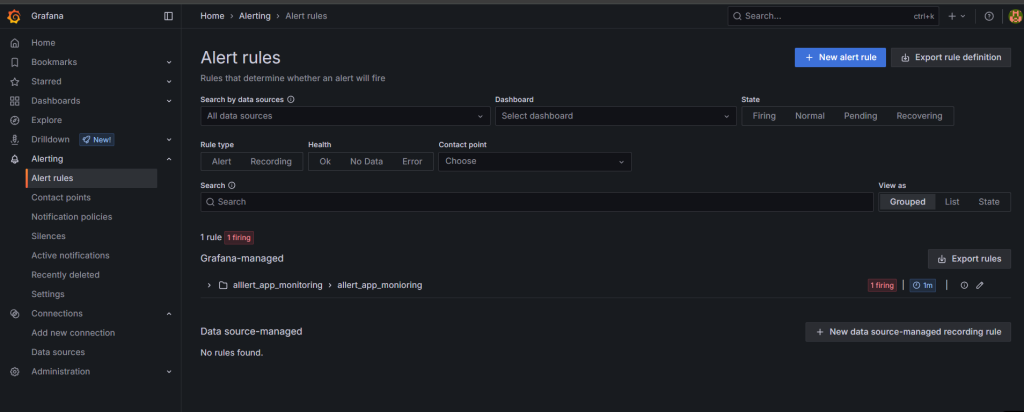Click Export rules button
Screen dimensions: 1024x412
[969, 259]
